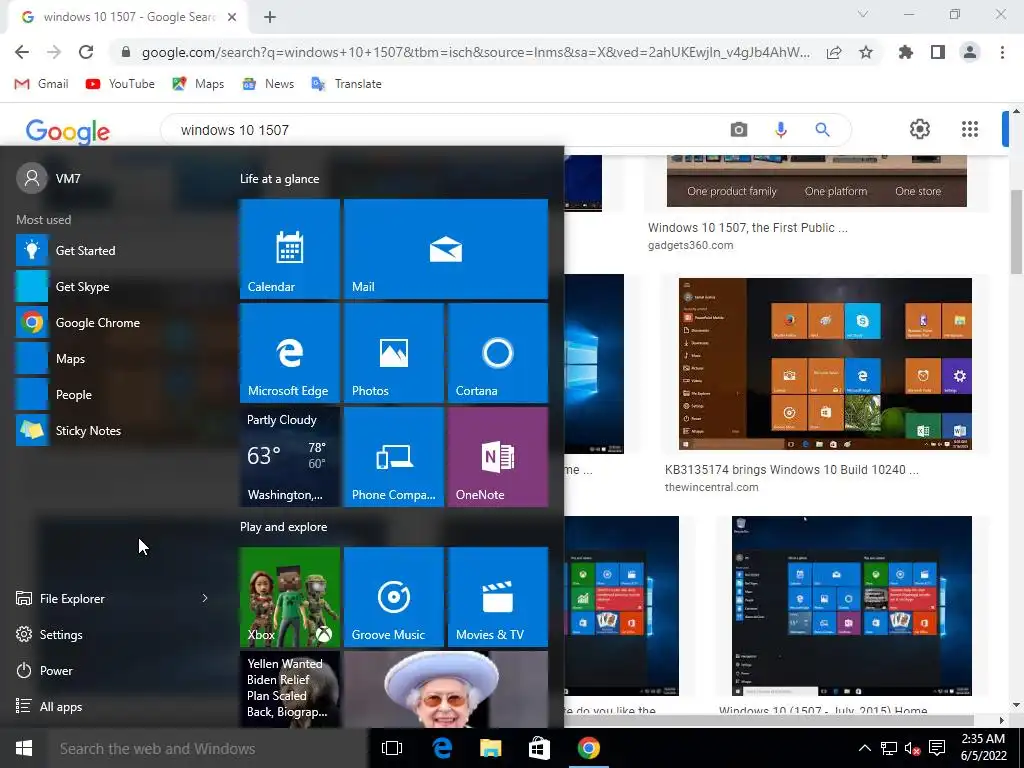
Task: Launch Edge from the taskbar
Action: click(442, 748)
